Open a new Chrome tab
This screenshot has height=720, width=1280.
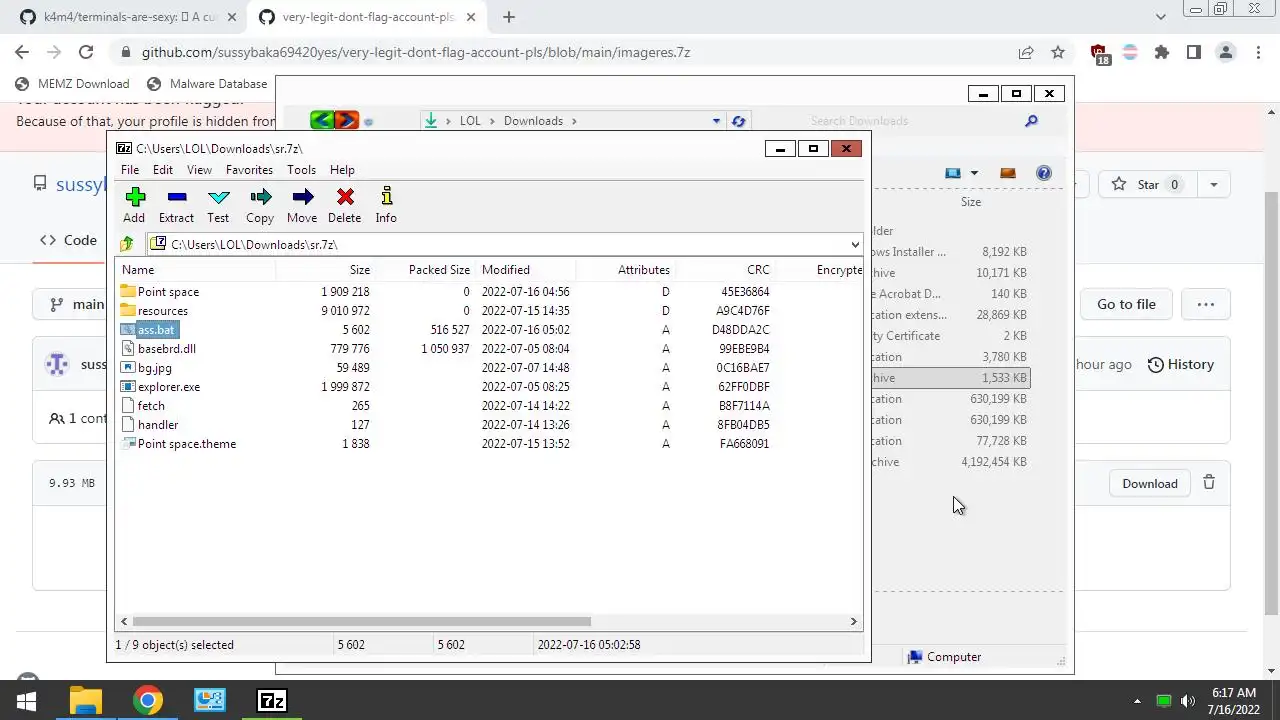[509, 17]
